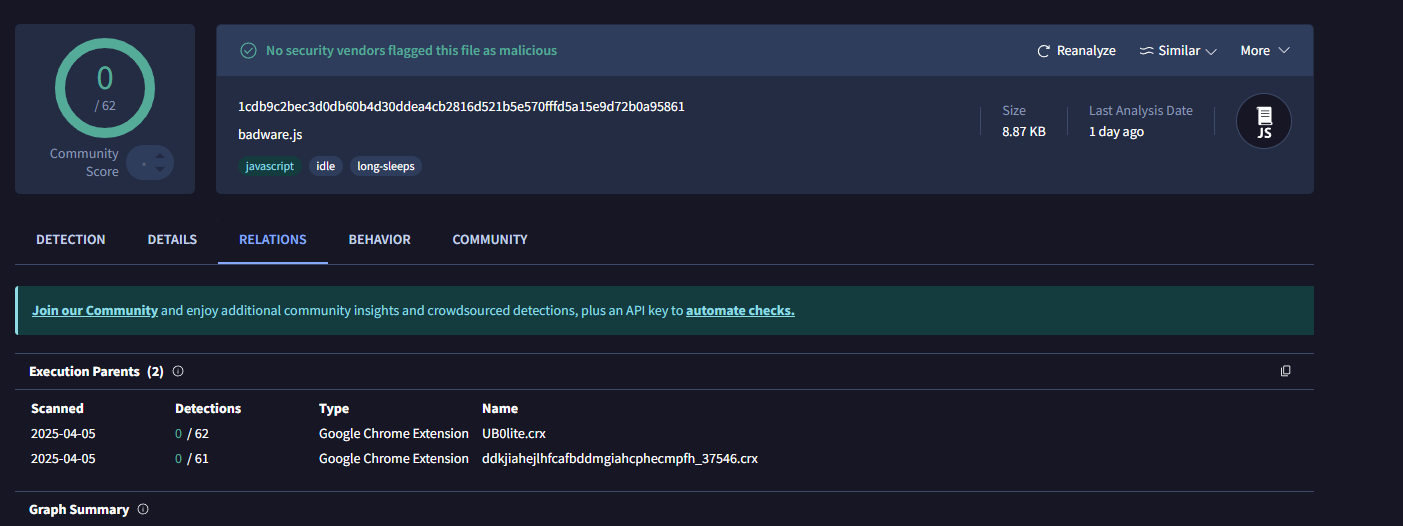Expand the Similar dropdown chevron
This screenshot has width=1403, height=526.
tap(1211, 51)
